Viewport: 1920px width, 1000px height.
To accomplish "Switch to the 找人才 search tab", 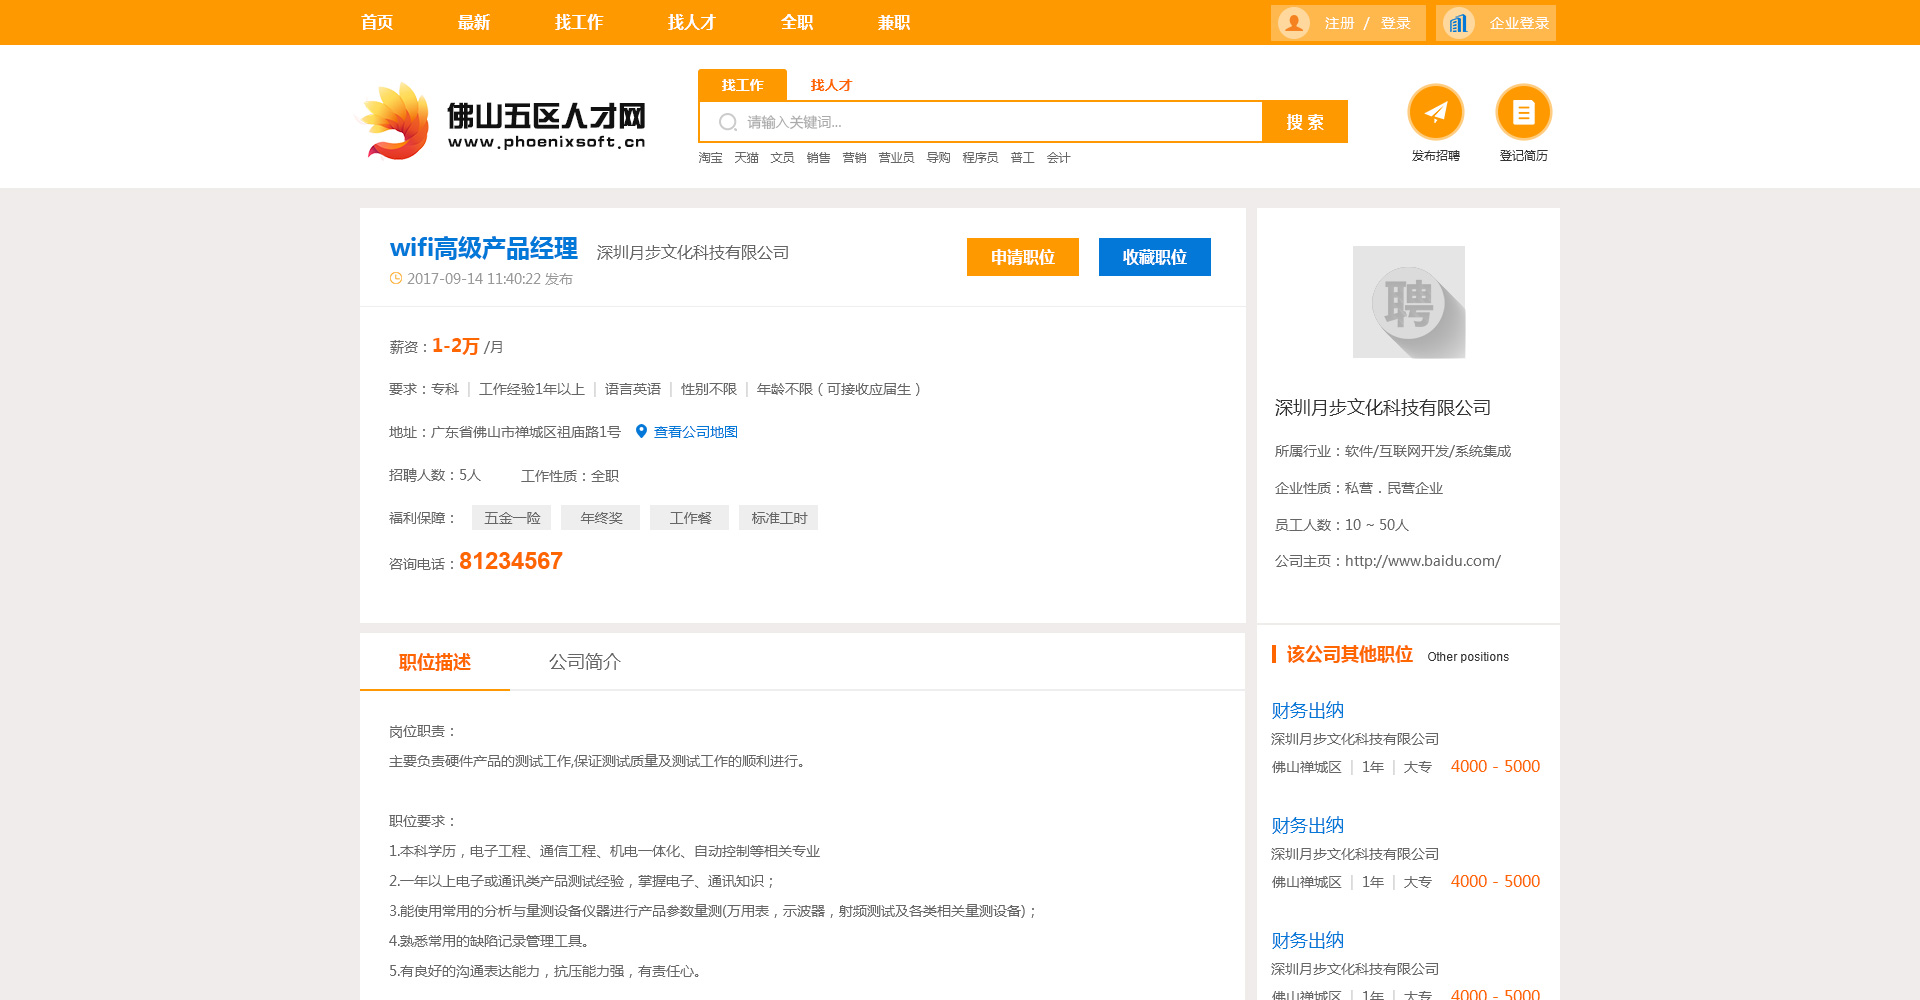I will coord(830,85).
